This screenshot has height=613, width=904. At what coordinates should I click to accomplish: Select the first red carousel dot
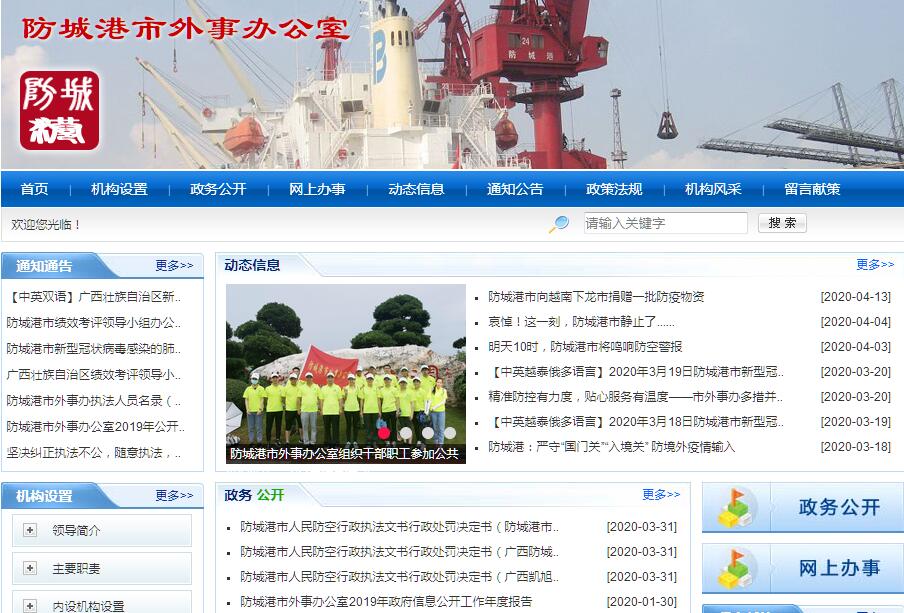point(384,433)
